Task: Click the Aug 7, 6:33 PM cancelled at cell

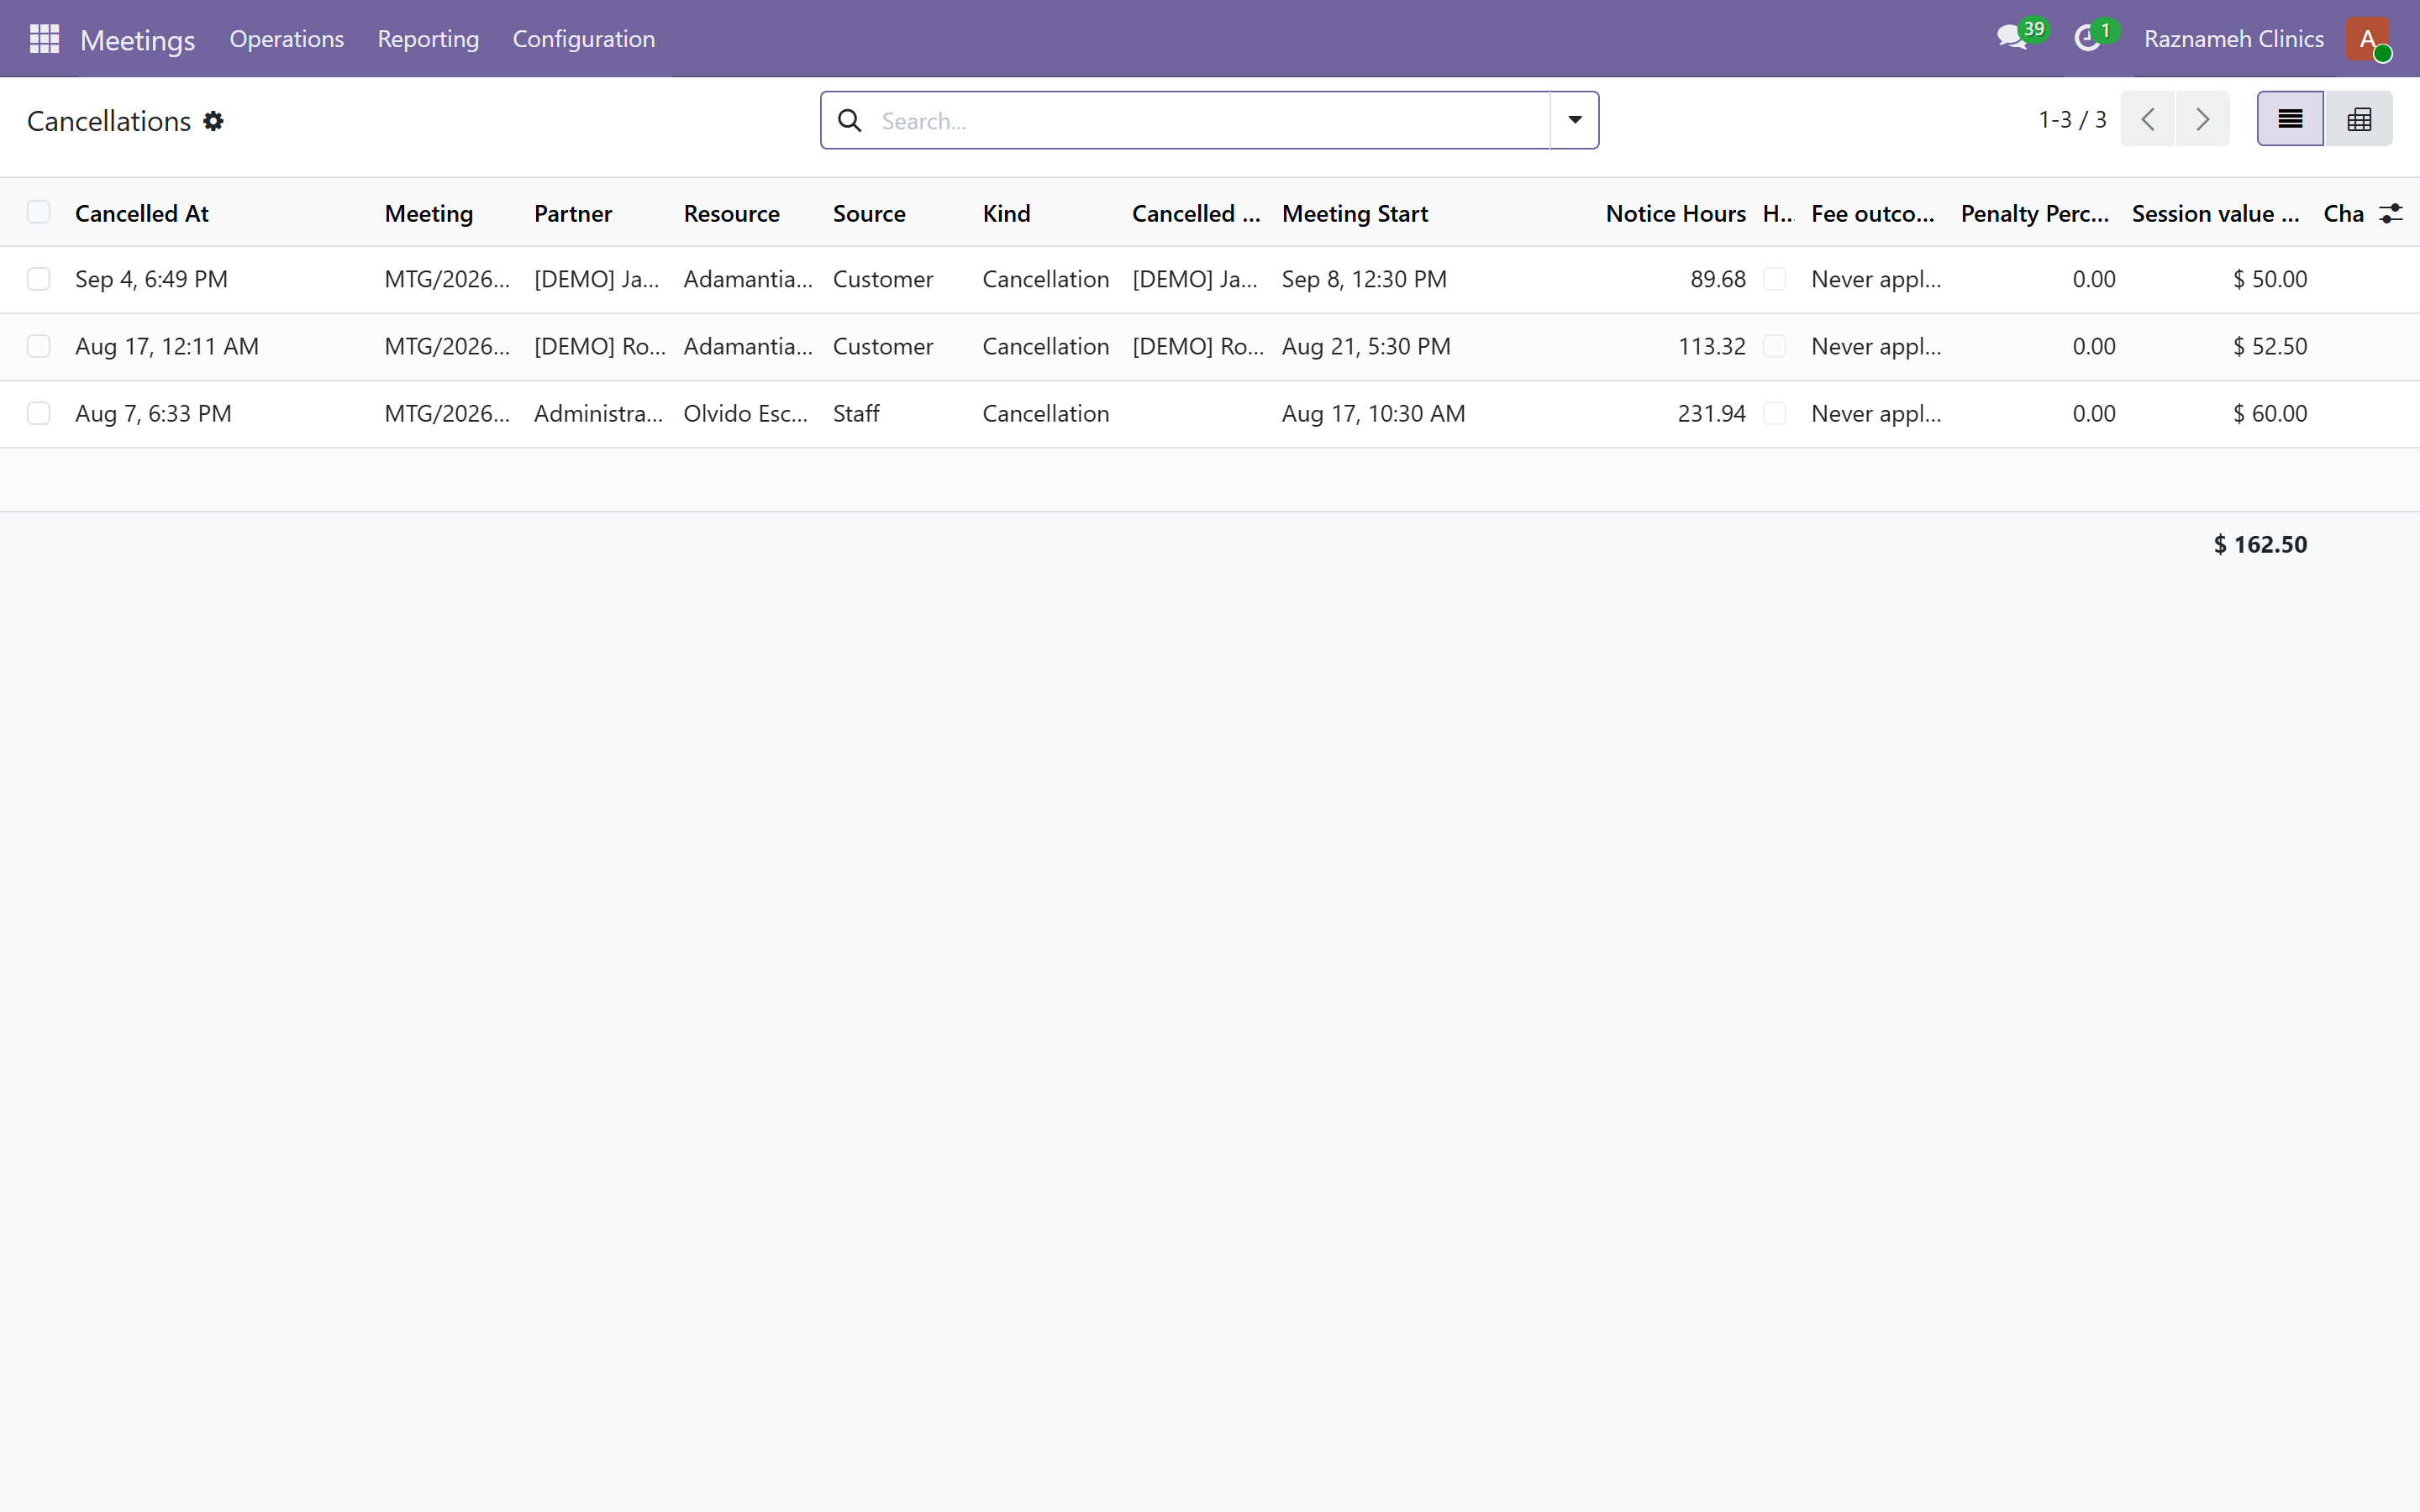Action: point(153,413)
